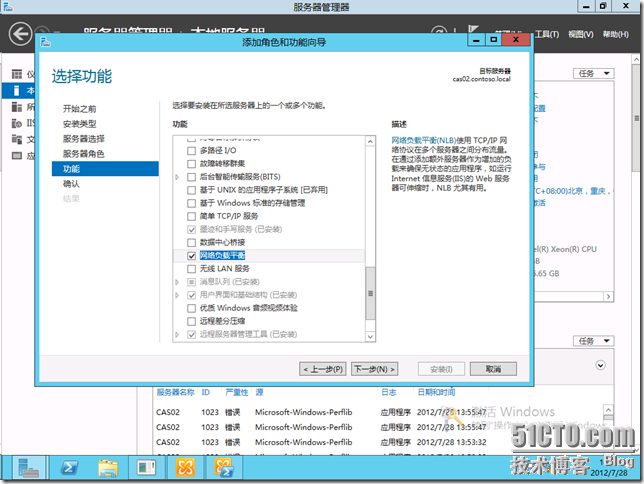
Task: Click the Server Manager back arrow
Action: pos(20,34)
